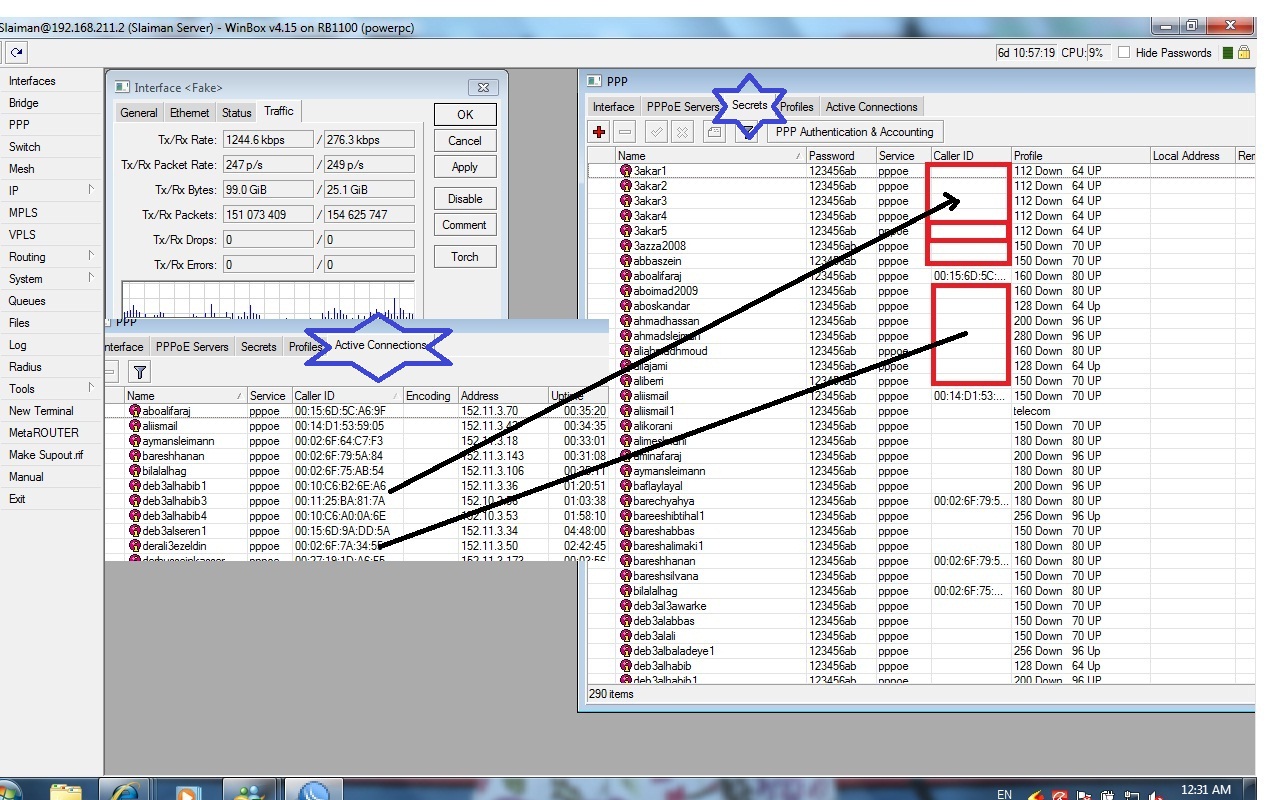This screenshot has height=800, width=1280.
Task: Switch to Secrets tab in the PPP Secrets window
Action: coord(749,106)
